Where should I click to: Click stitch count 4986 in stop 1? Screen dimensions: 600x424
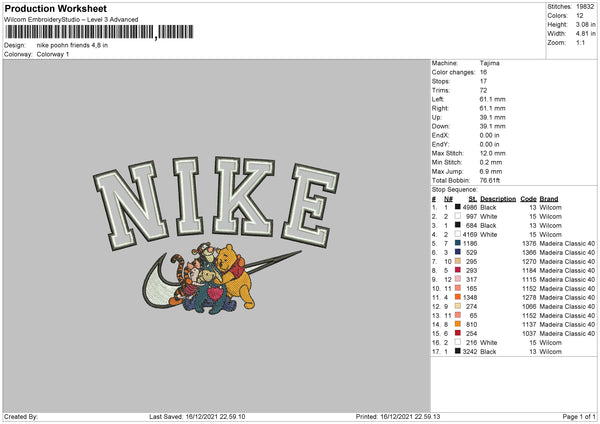[x=470, y=207]
